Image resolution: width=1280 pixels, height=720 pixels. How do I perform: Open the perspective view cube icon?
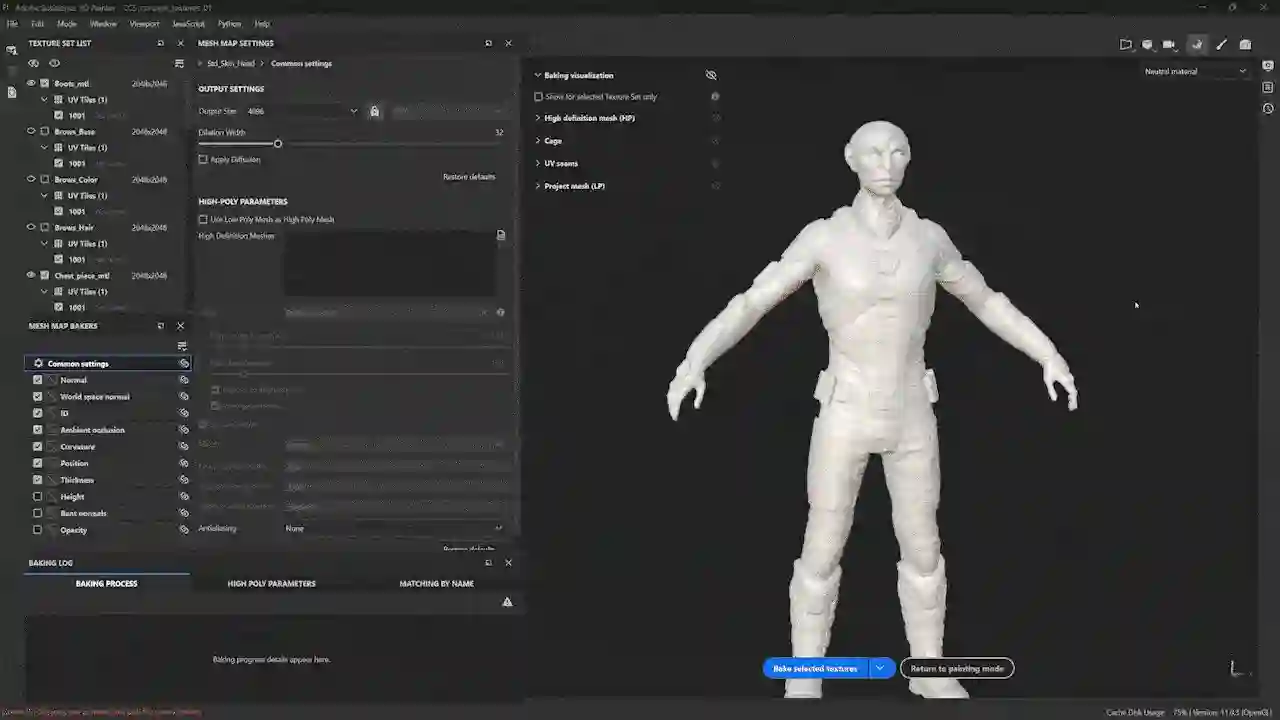1147,44
